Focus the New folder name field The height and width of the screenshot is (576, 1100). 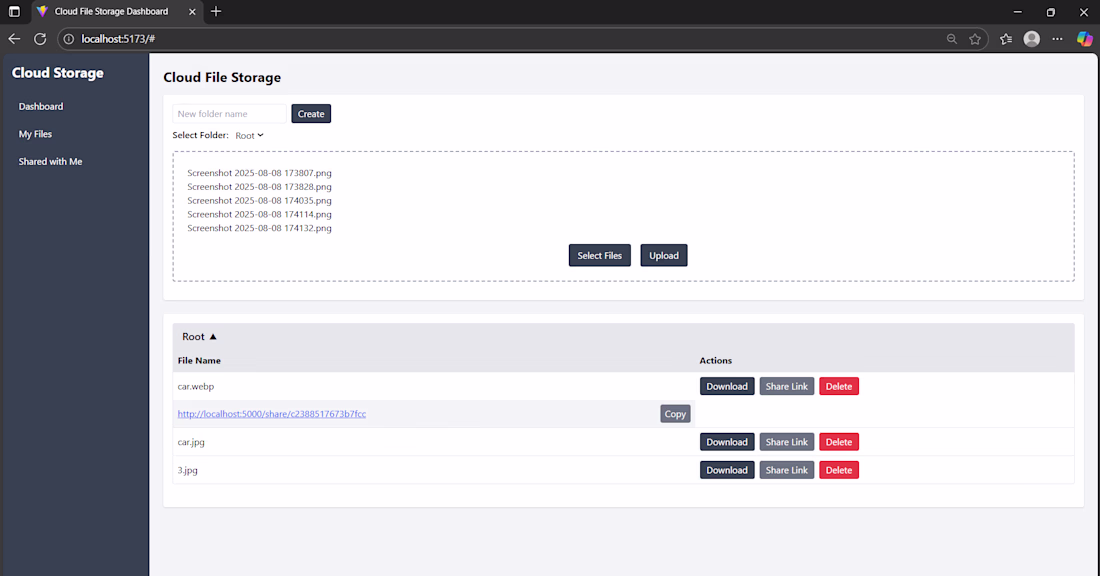coord(230,114)
